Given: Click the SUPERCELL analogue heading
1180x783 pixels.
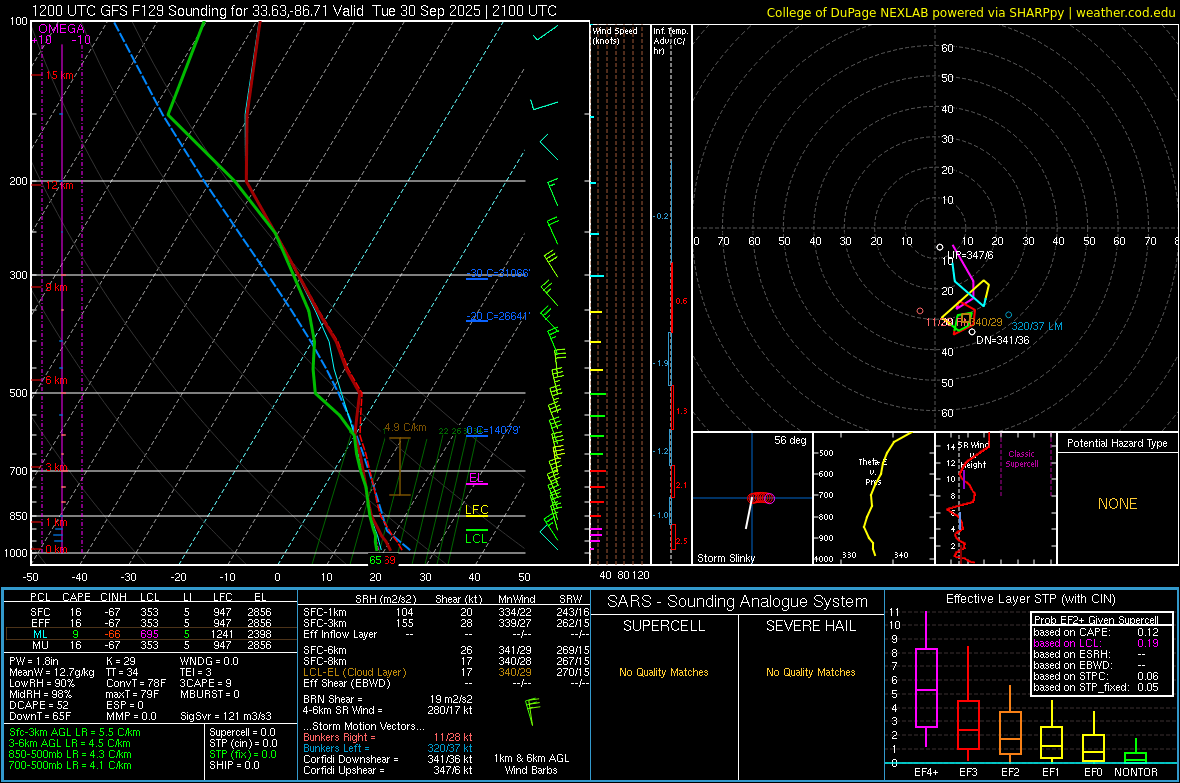Looking at the screenshot, I should [664, 626].
